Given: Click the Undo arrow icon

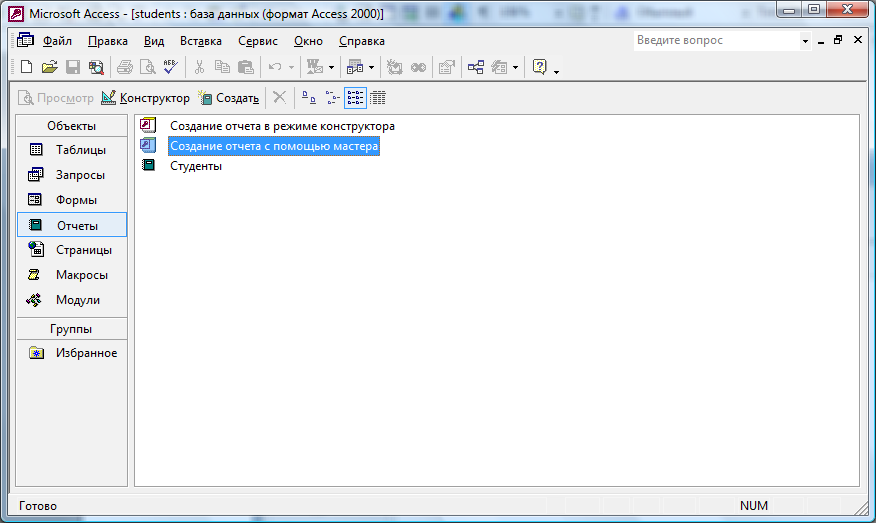Looking at the screenshot, I should click(275, 67).
